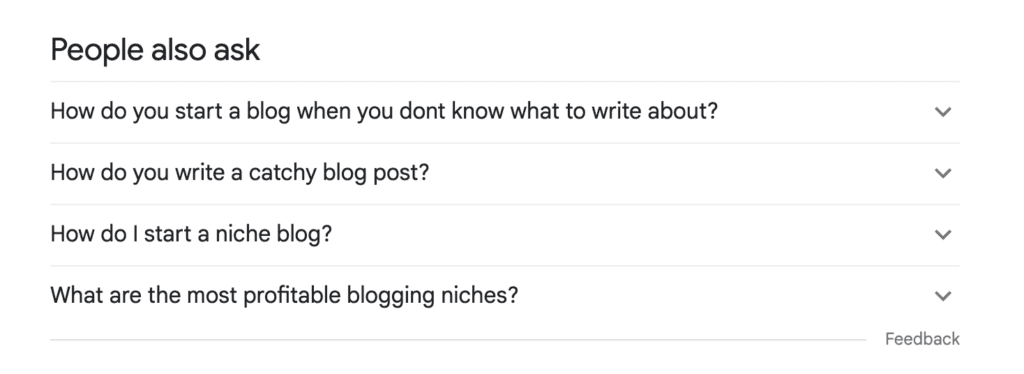Viewport: 1024px width, 374px height.
Task: Show the answer for starting a blog without ideas
Action: coord(505,112)
